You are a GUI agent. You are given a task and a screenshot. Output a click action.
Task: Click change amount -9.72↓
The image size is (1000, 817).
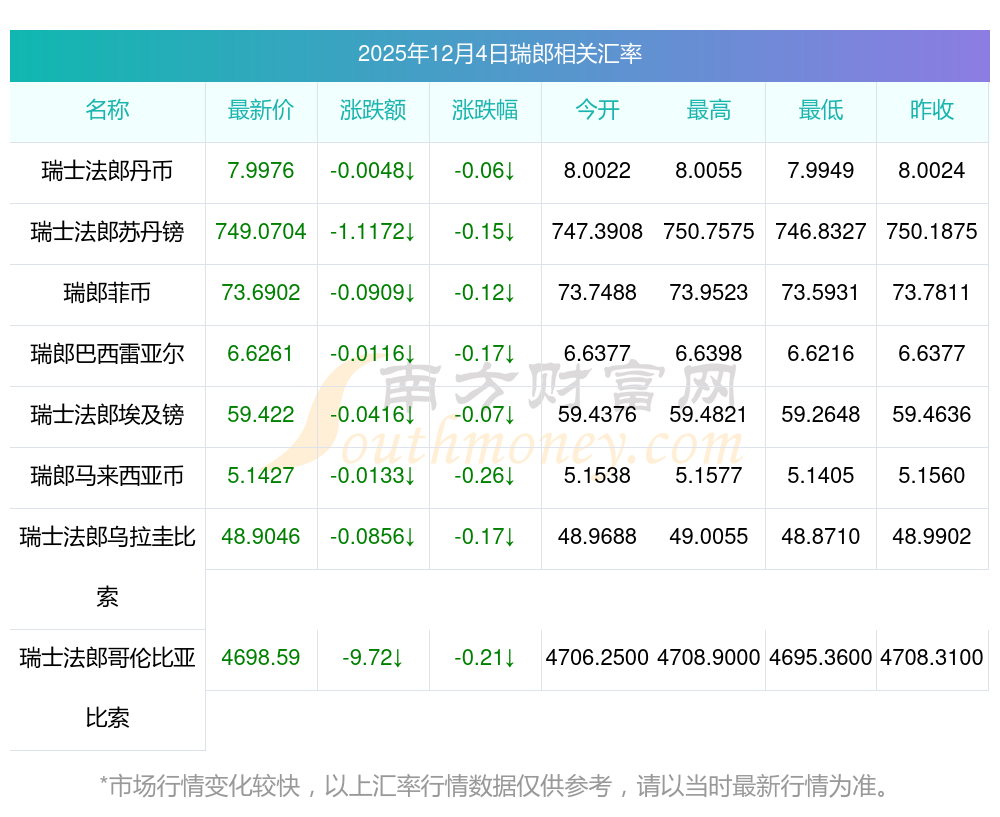point(373,658)
